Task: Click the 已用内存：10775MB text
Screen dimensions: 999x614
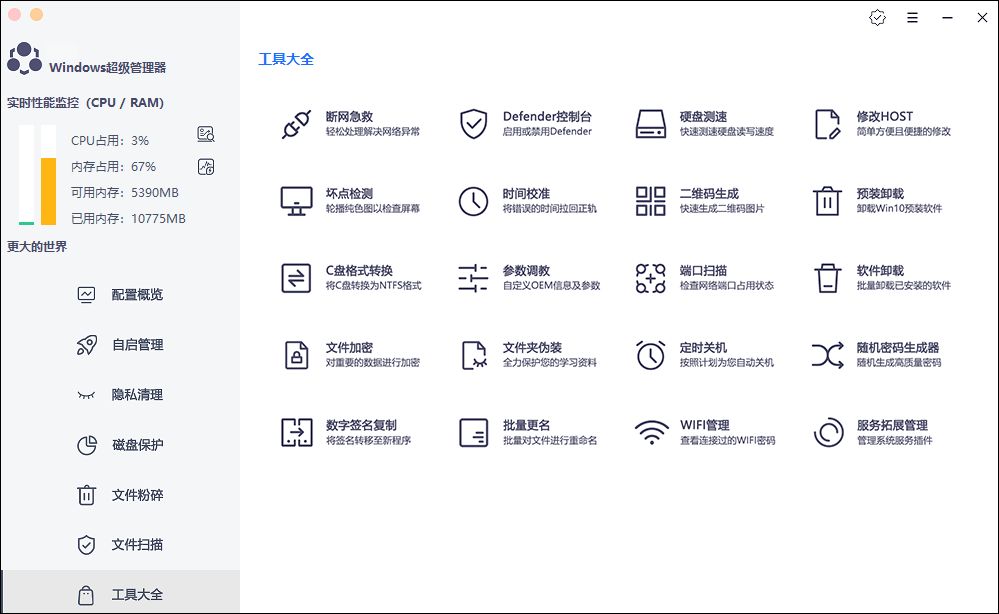Action: click(128, 218)
